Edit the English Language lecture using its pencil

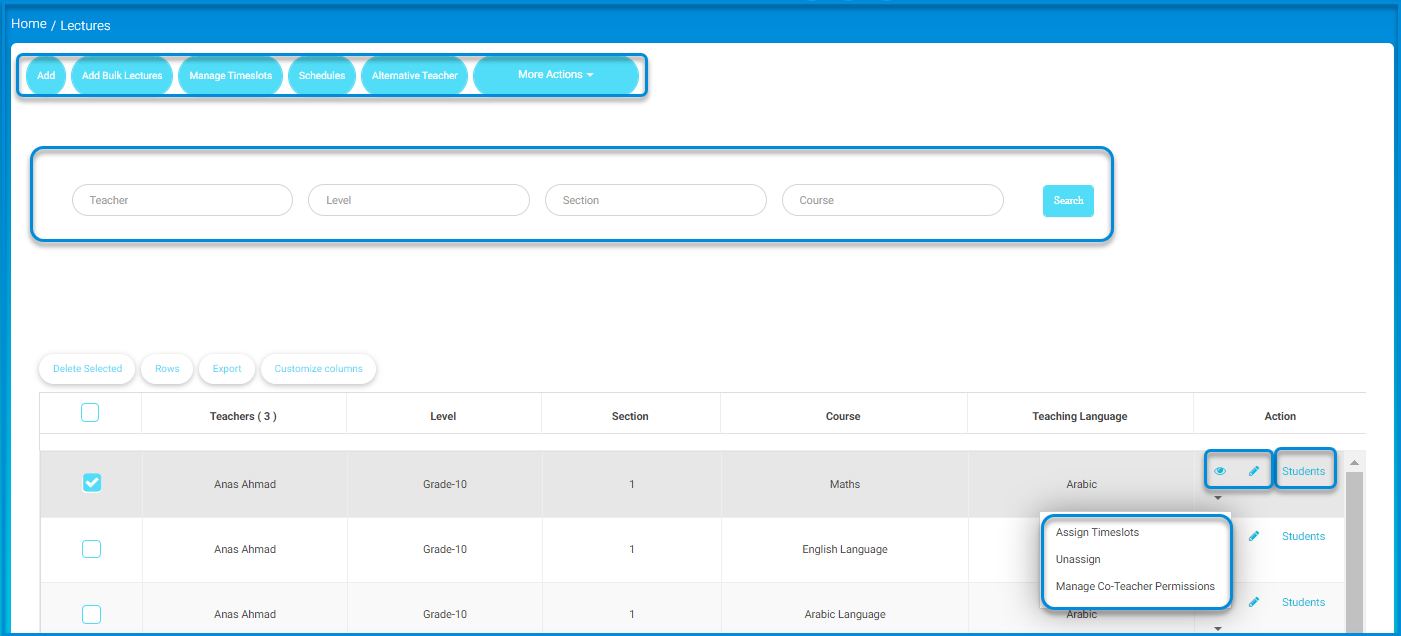coord(1254,536)
